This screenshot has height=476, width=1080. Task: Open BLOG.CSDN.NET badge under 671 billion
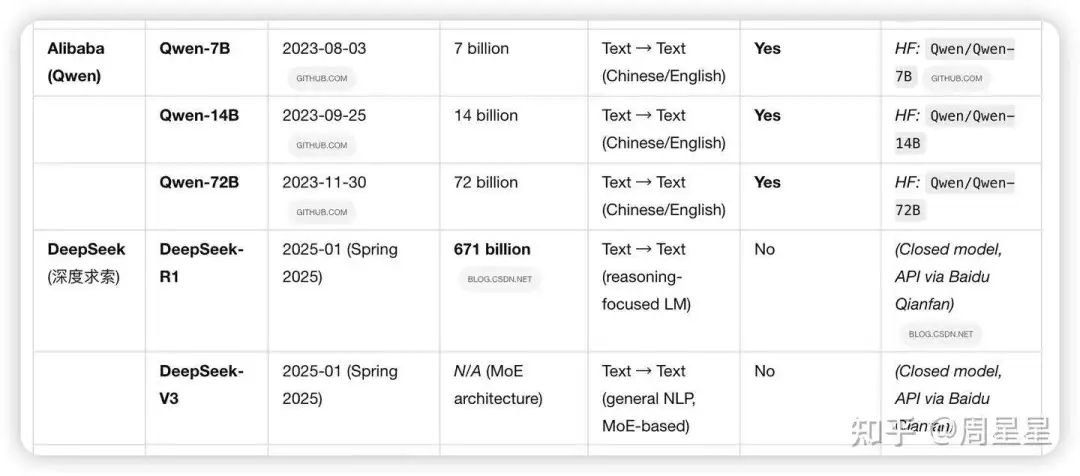tap(499, 279)
